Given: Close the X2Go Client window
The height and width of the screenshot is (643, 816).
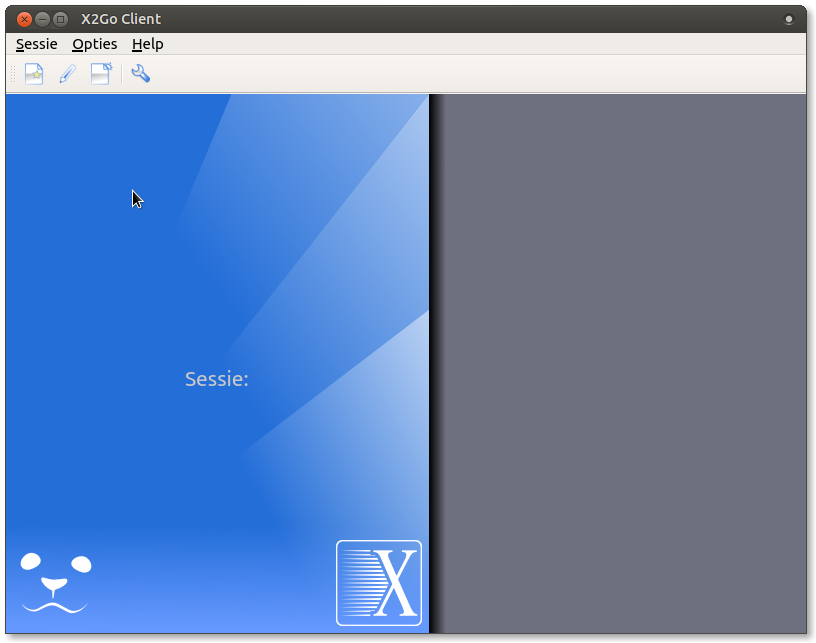Looking at the screenshot, I should [x=24, y=19].
